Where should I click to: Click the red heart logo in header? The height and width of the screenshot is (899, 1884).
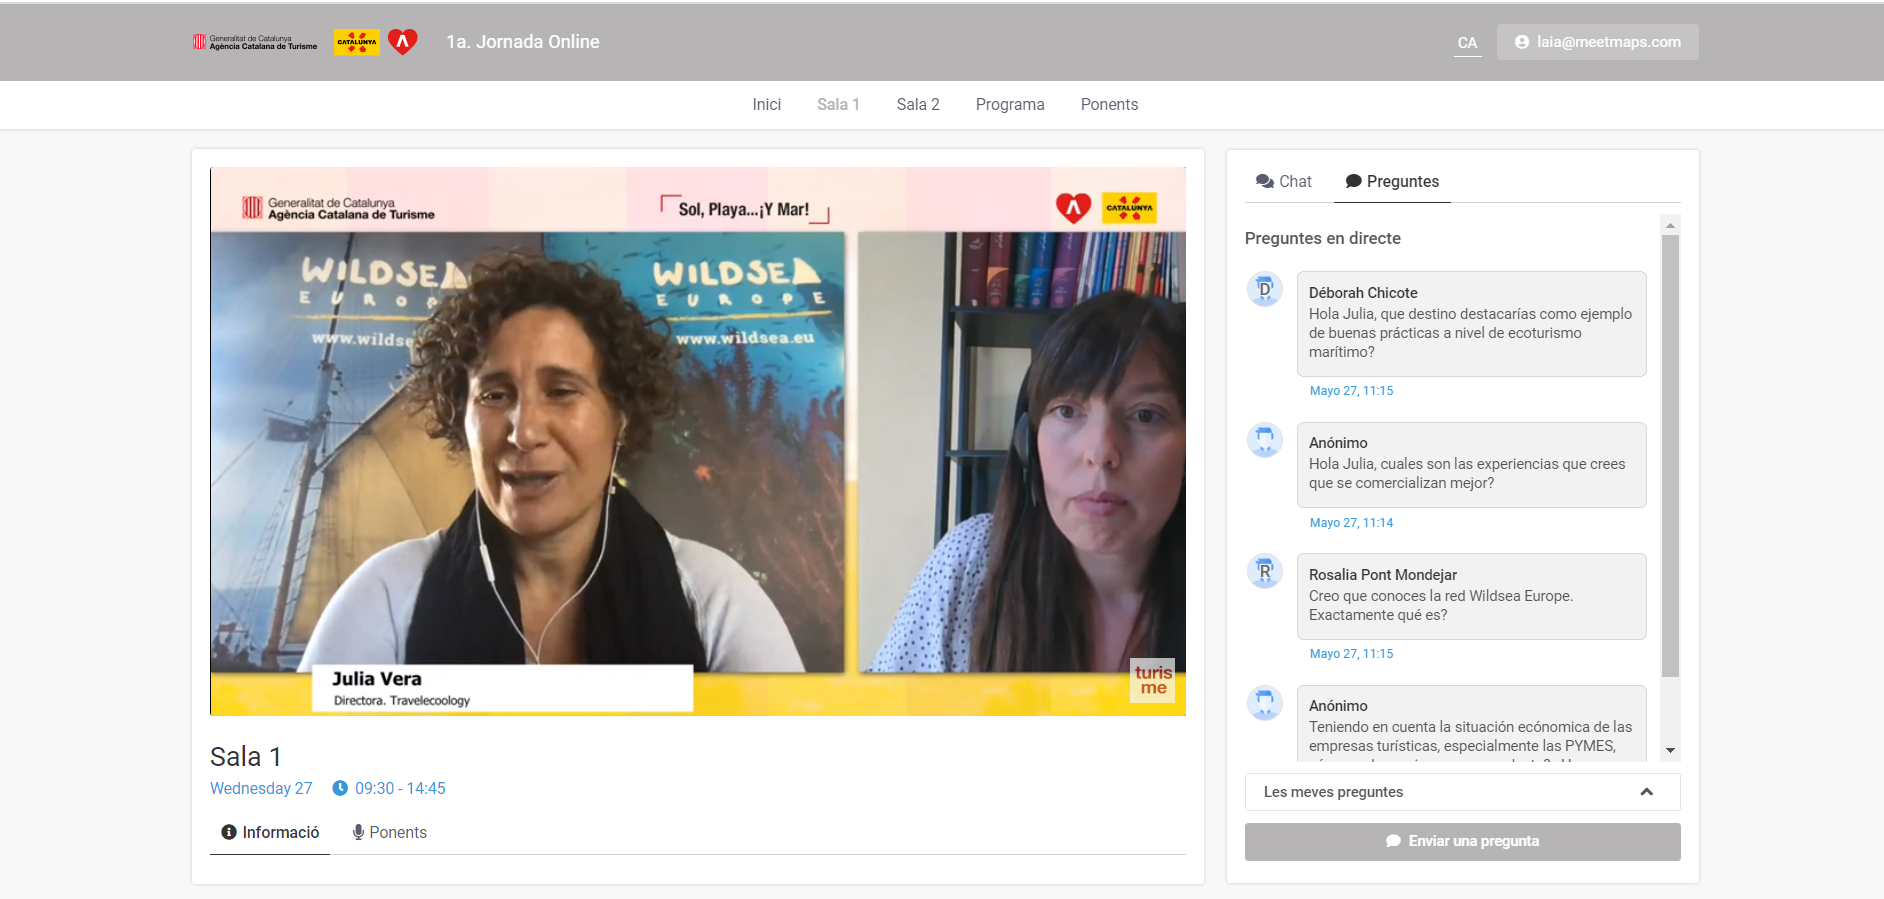(x=402, y=42)
